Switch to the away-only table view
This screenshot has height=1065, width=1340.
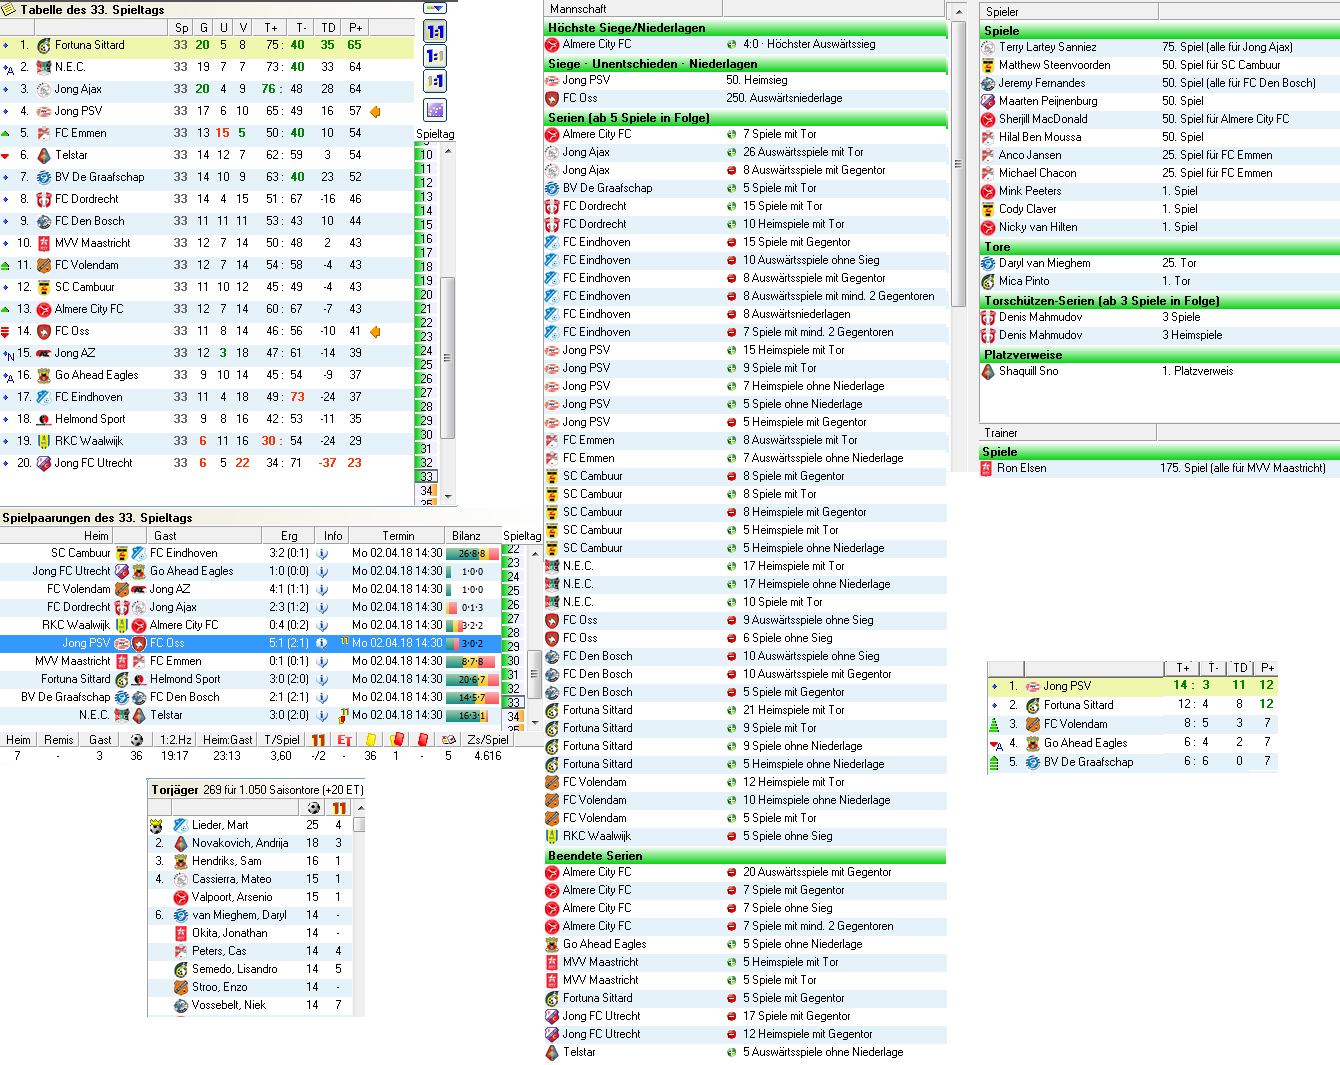[435, 81]
